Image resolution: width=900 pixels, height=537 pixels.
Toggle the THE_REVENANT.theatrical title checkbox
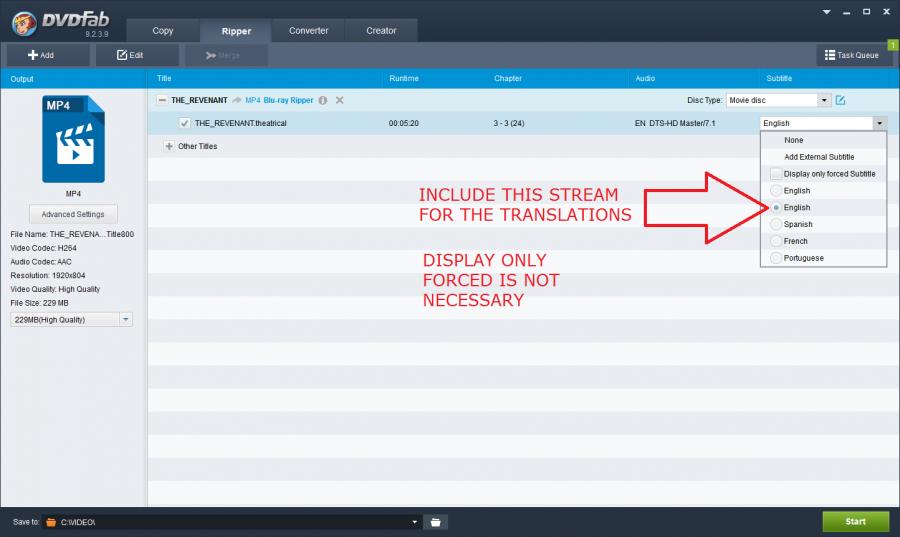pyautogui.click(x=184, y=123)
